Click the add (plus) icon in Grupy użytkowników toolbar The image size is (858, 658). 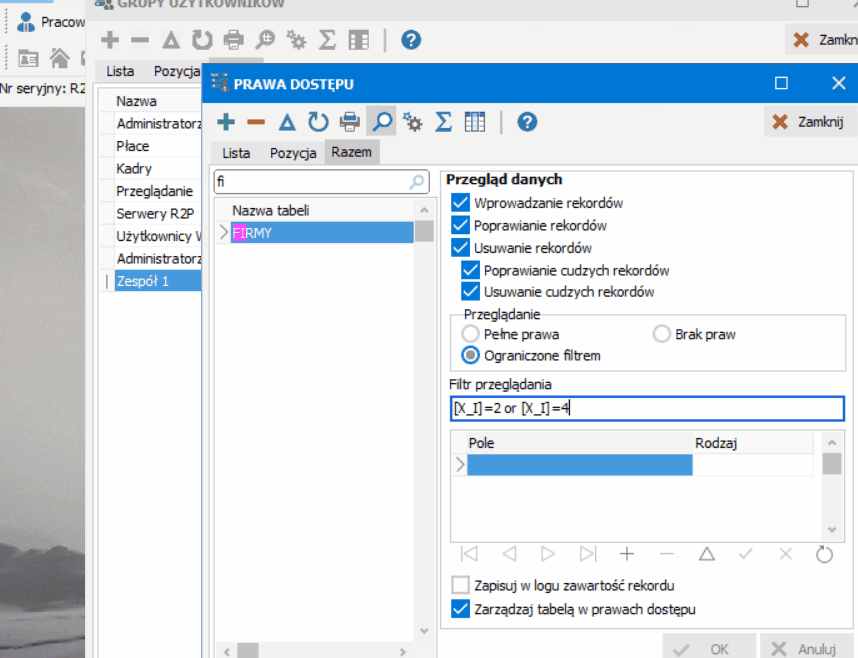[110, 40]
